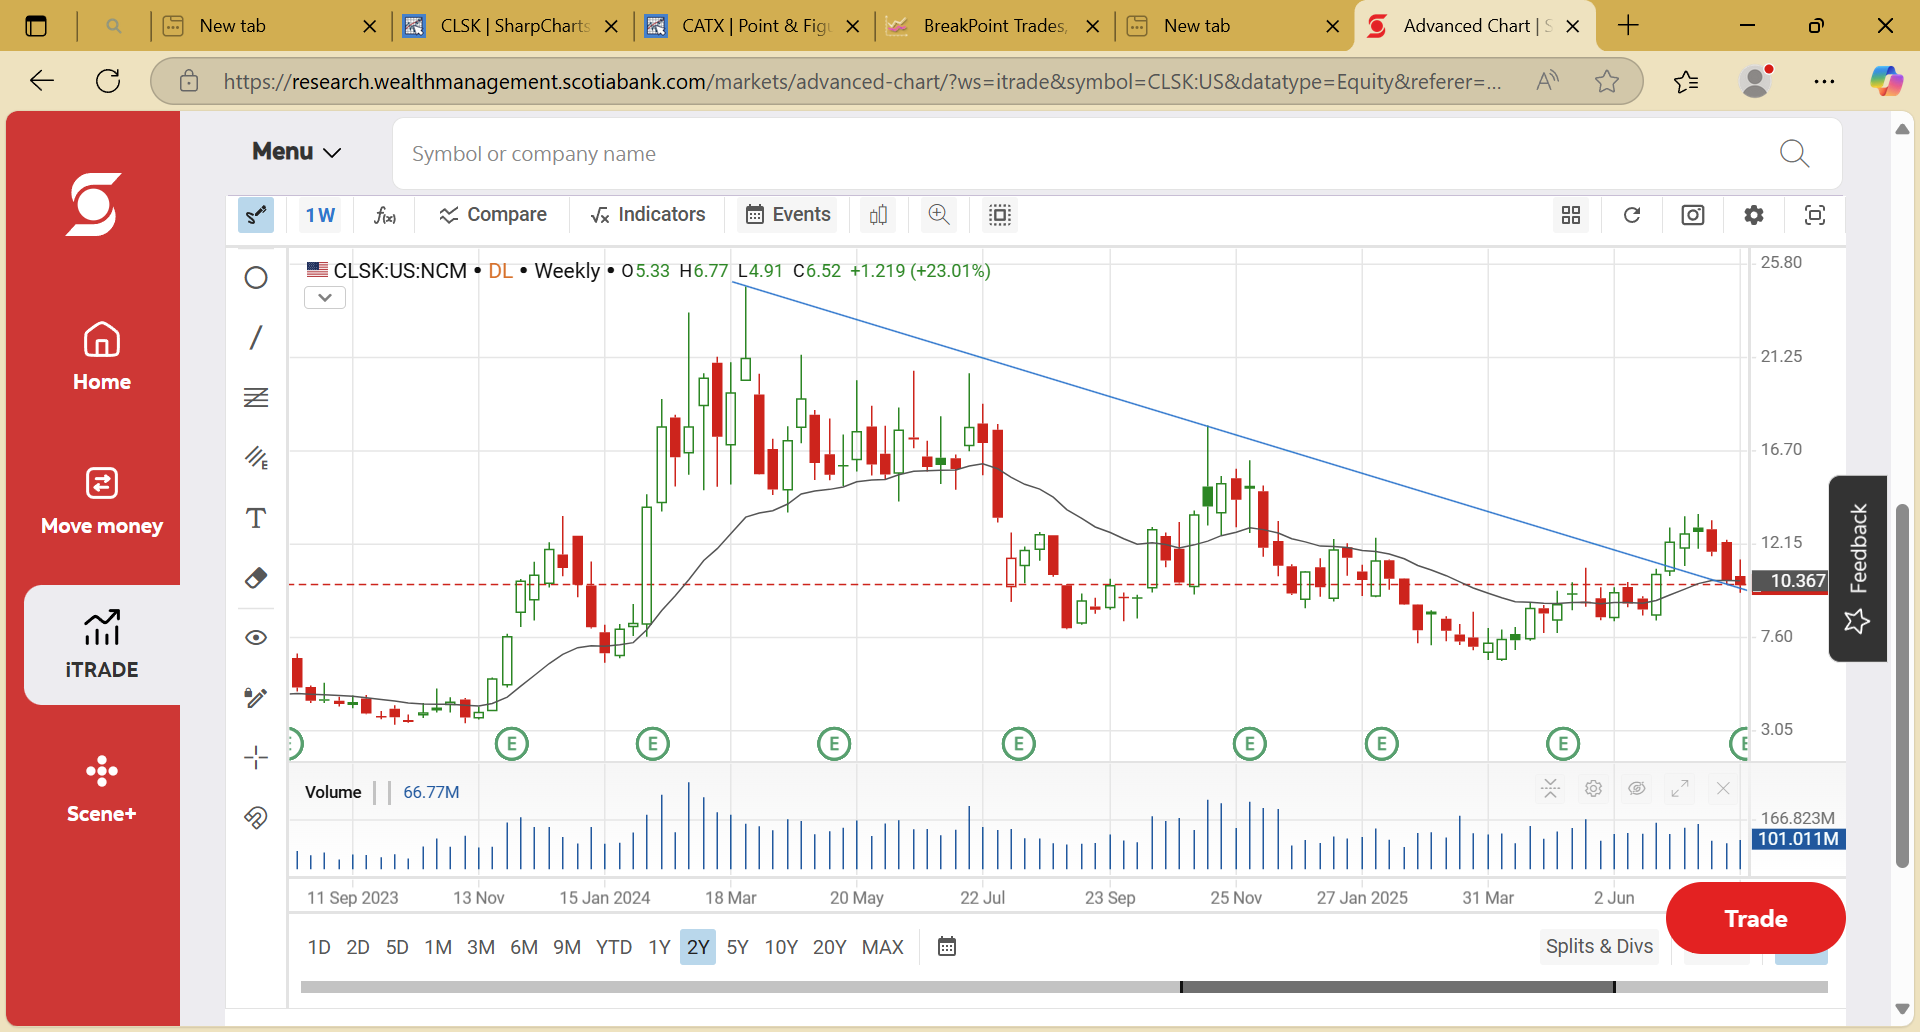Click the refresh chart icon

(1632, 215)
